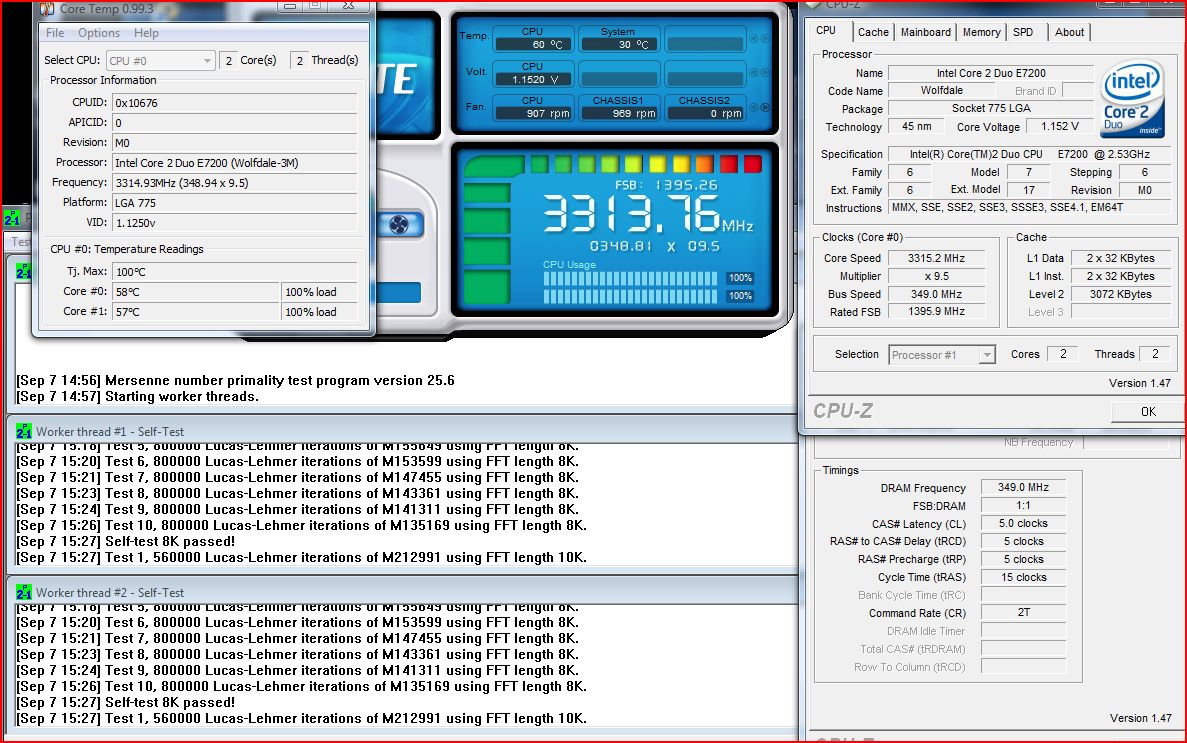
Task: Click the left arrow on the Fan. row
Action: (754, 108)
